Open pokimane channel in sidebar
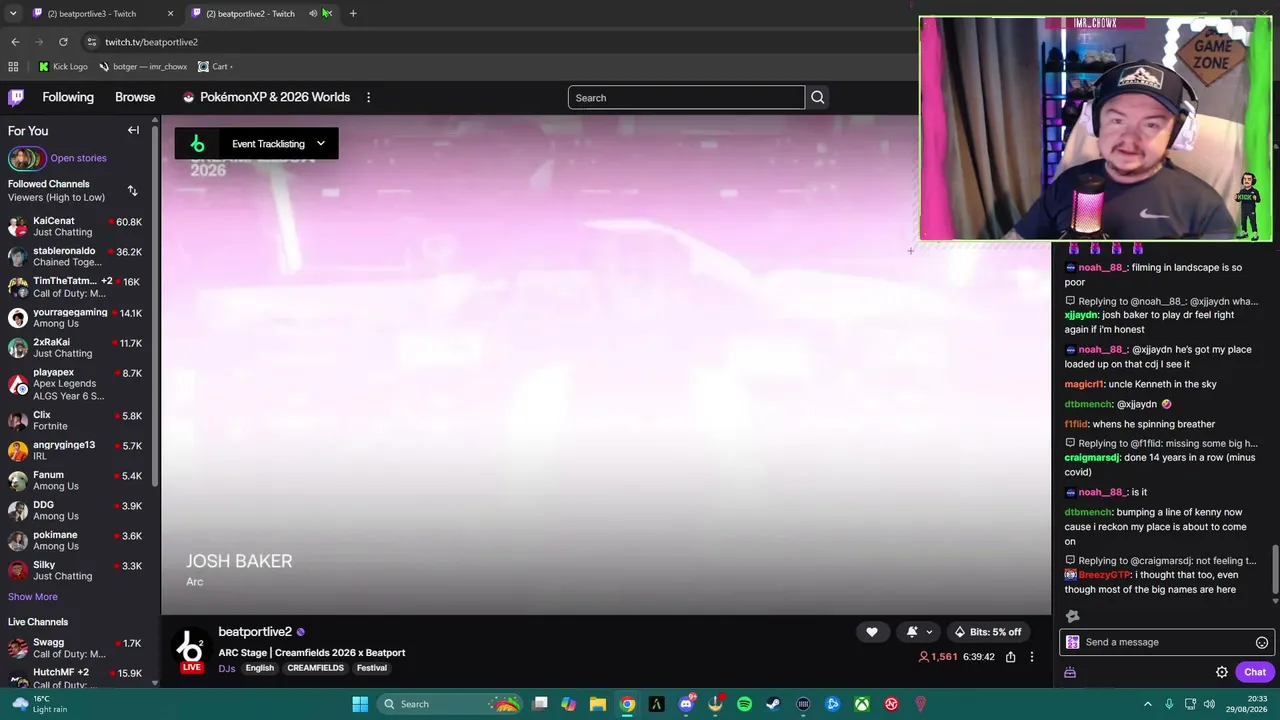The width and height of the screenshot is (1280, 720). (76, 540)
